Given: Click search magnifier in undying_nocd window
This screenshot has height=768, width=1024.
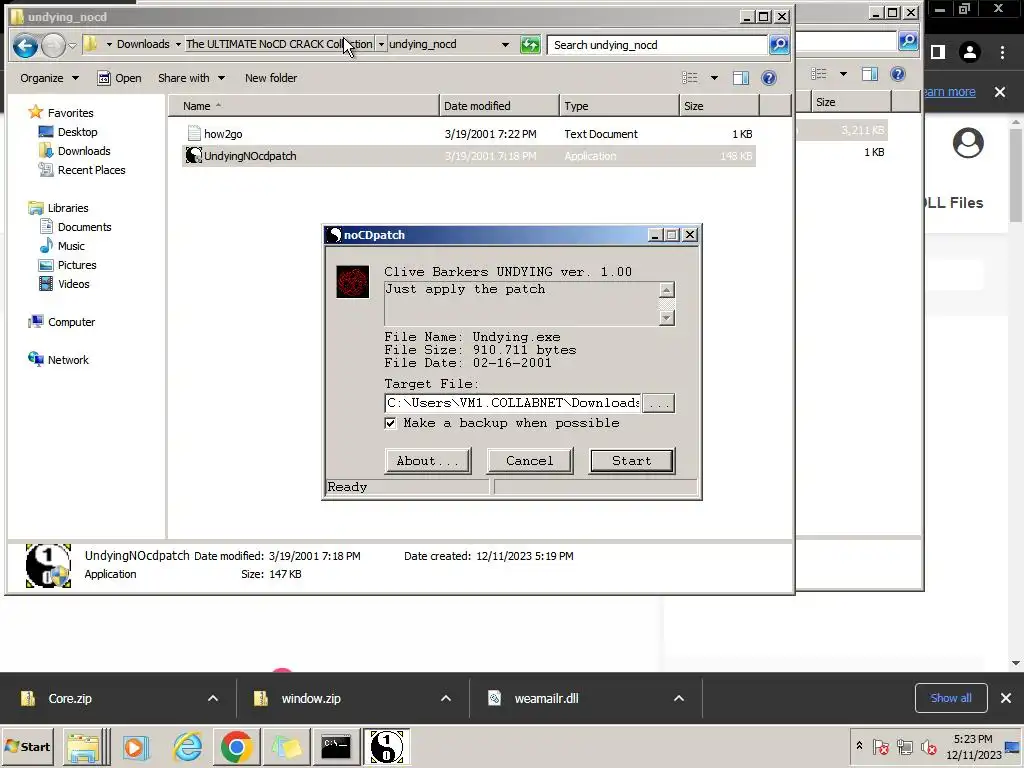Looking at the screenshot, I should [x=778, y=44].
